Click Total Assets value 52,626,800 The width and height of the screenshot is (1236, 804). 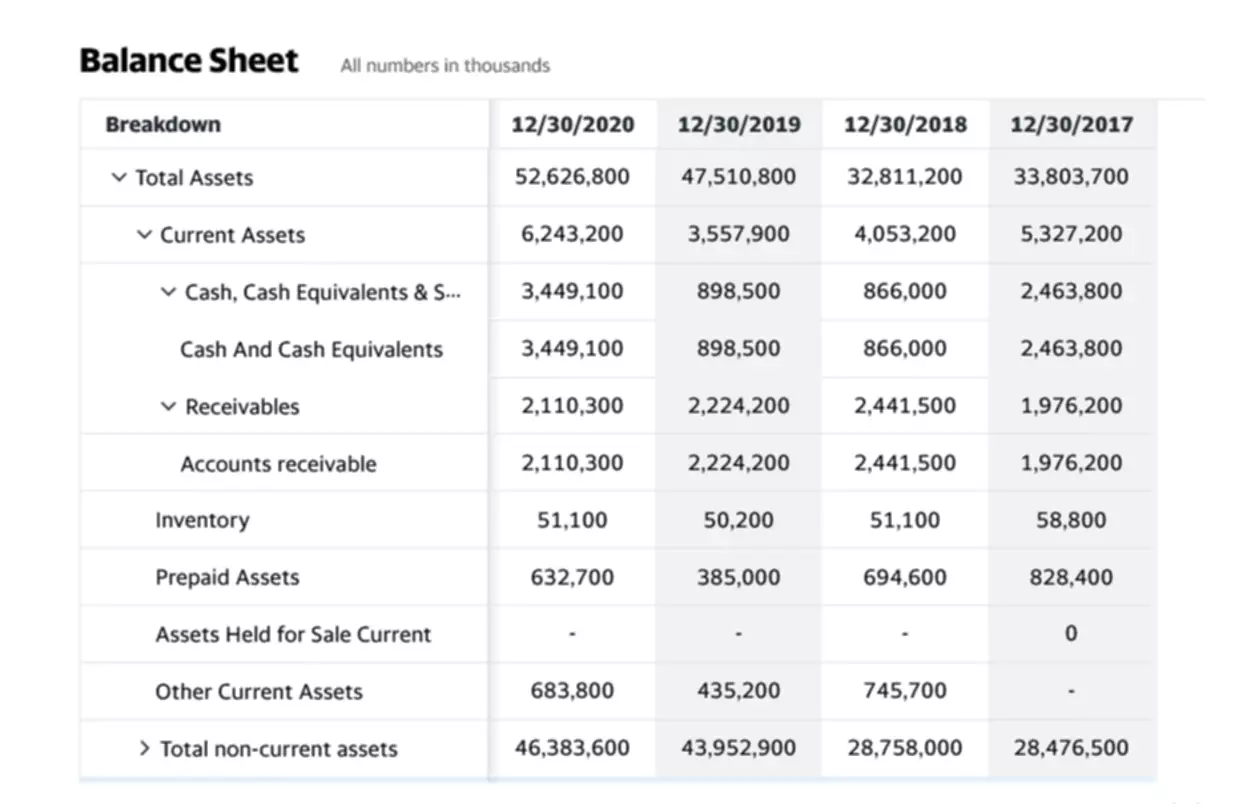[x=573, y=177]
